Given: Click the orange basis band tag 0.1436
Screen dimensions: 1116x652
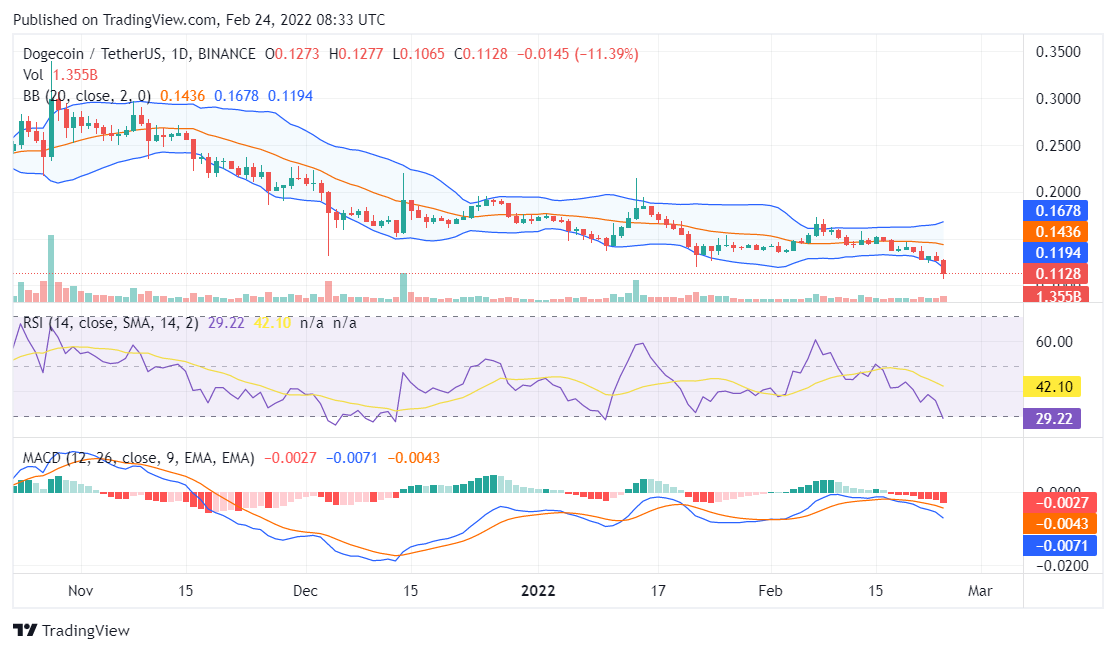Looking at the screenshot, I should point(1060,231).
